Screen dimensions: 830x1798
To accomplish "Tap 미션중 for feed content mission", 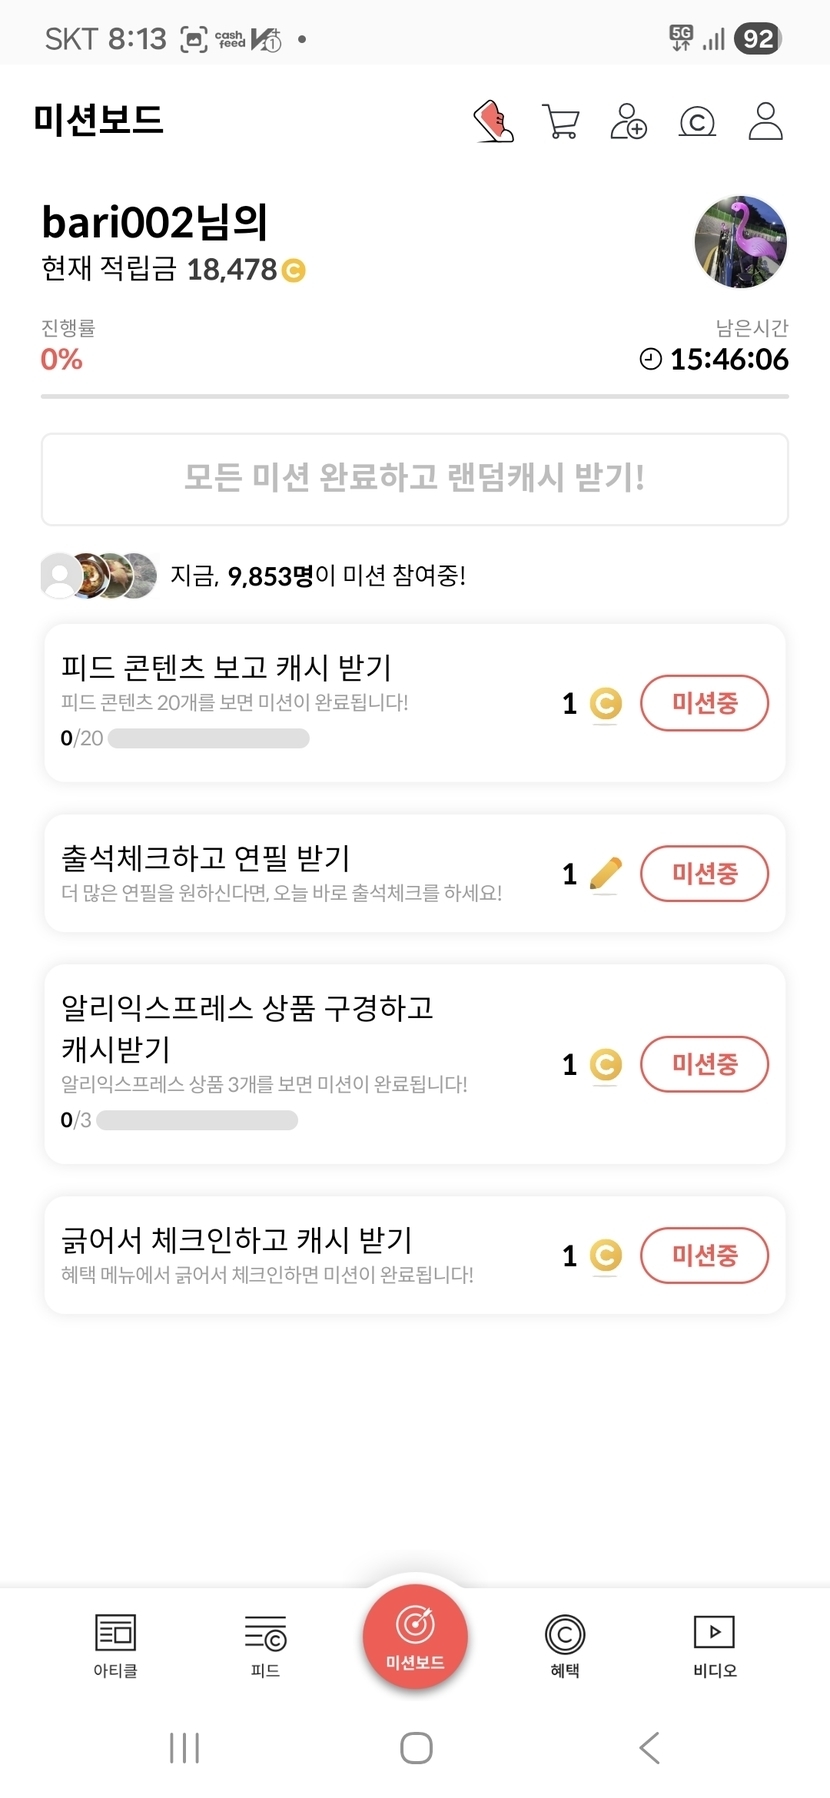I will [x=704, y=703].
